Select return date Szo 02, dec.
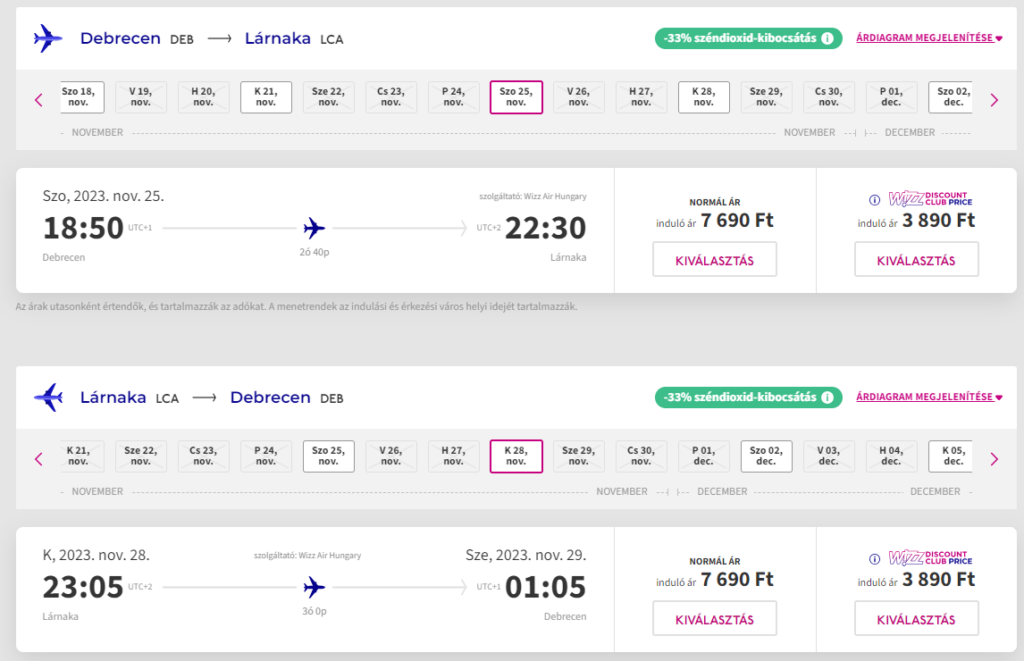Screen dimensions: 1024x661 coord(766,456)
